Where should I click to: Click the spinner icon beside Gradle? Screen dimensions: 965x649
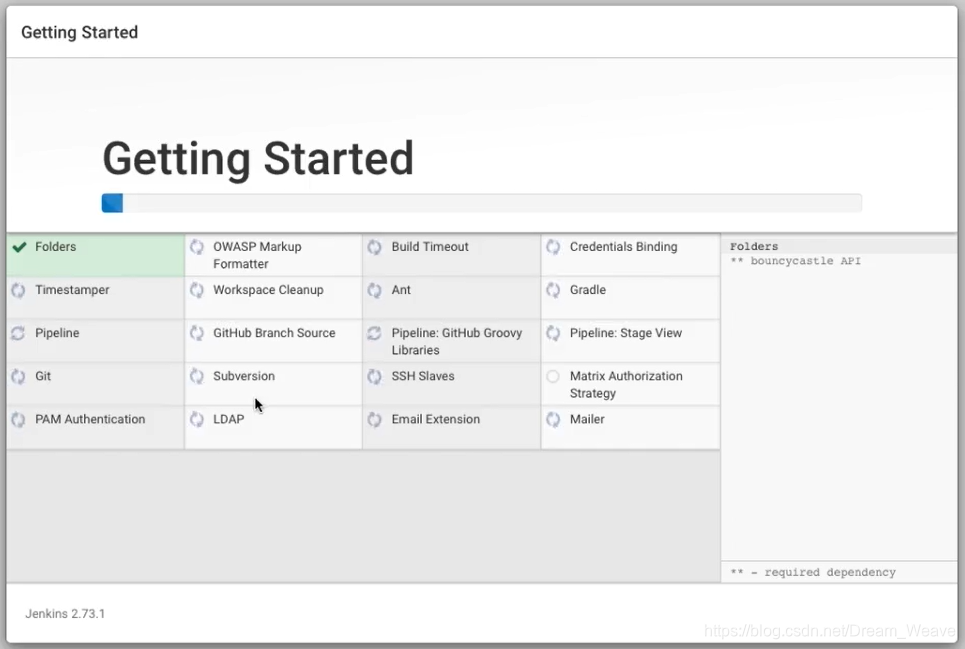point(553,290)
